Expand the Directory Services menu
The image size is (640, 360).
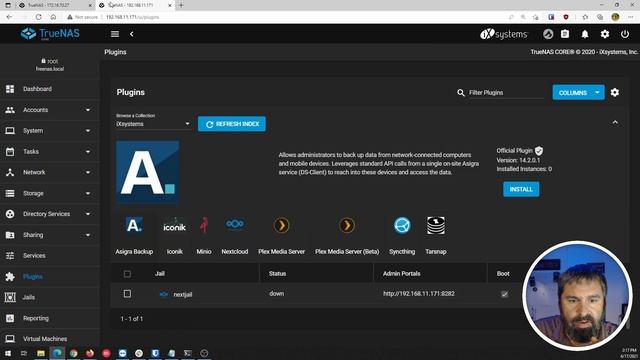point(50,214)
